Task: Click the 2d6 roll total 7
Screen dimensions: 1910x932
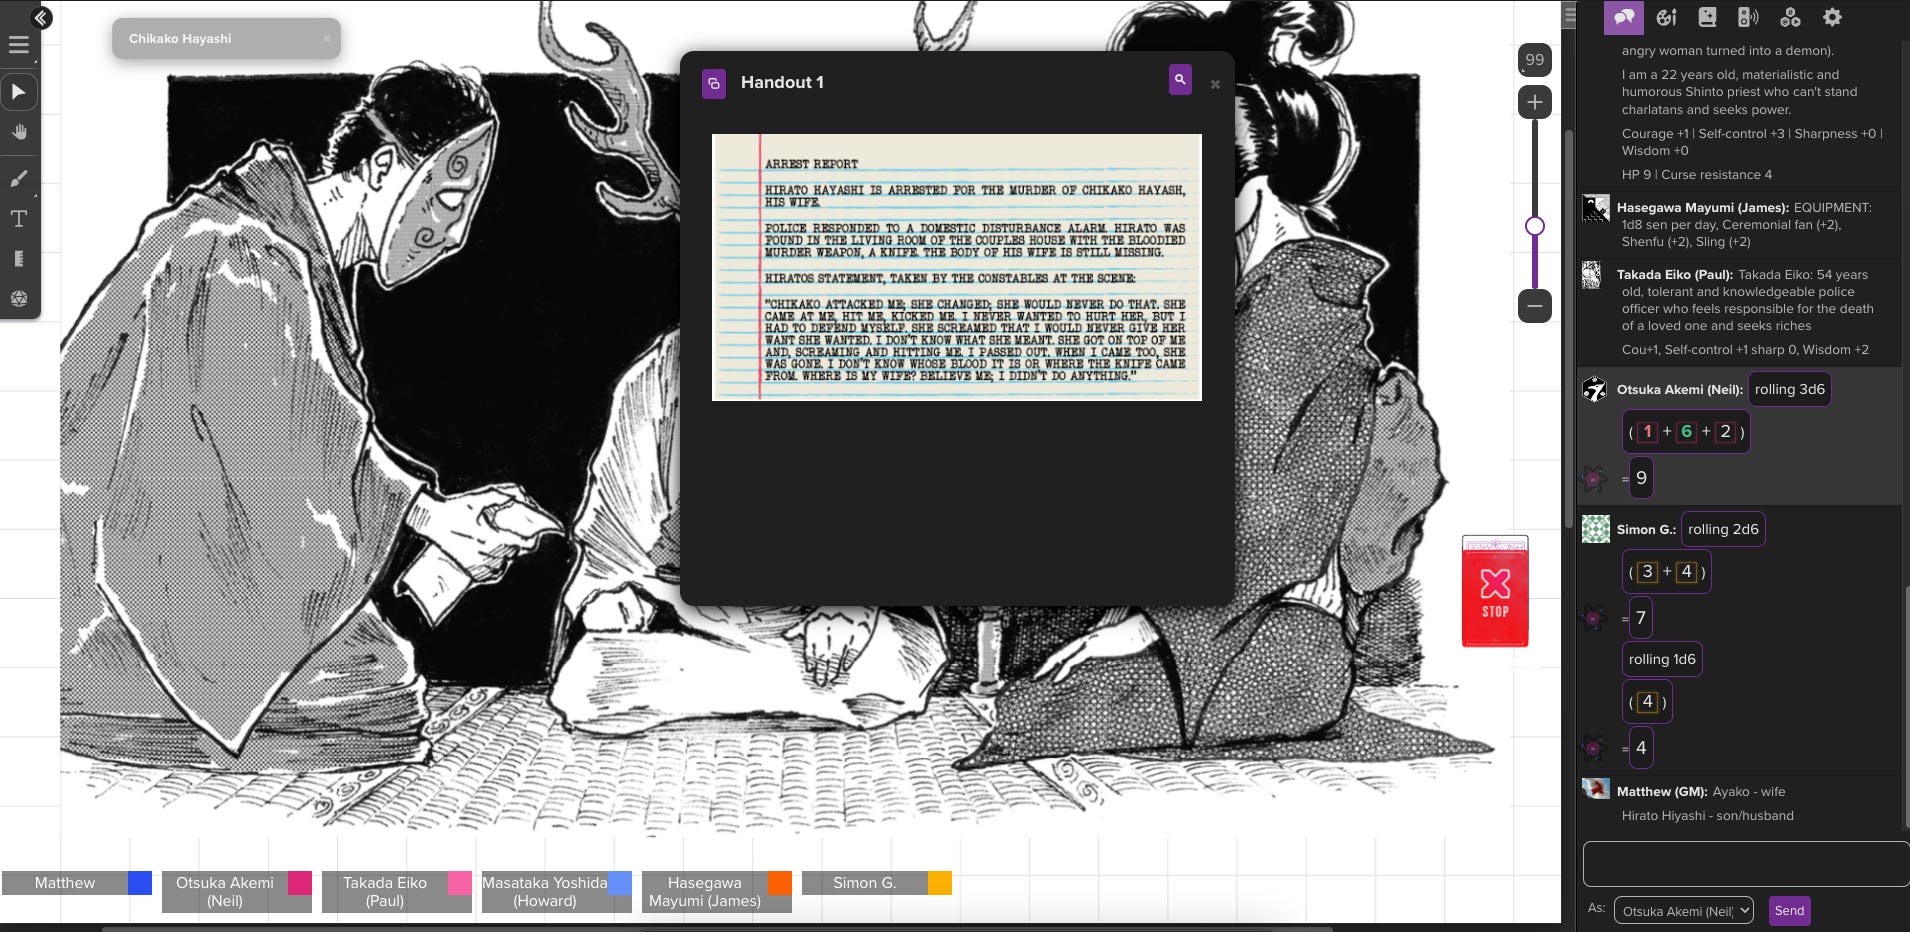Action: pos(1640,618)
